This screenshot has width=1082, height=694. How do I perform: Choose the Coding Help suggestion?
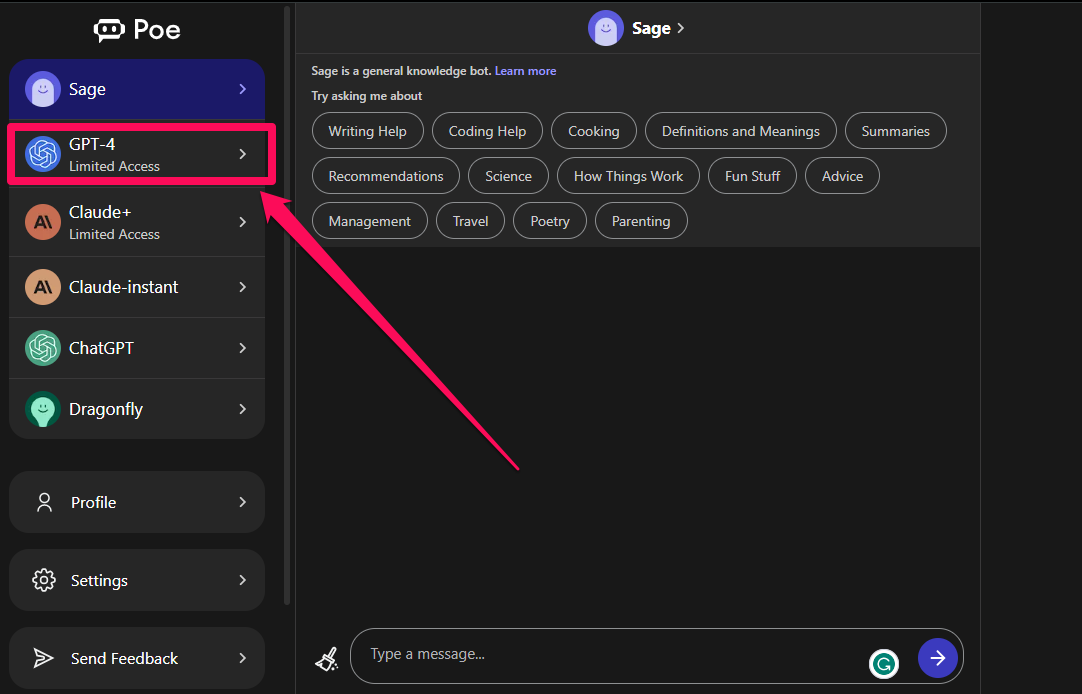487,131
